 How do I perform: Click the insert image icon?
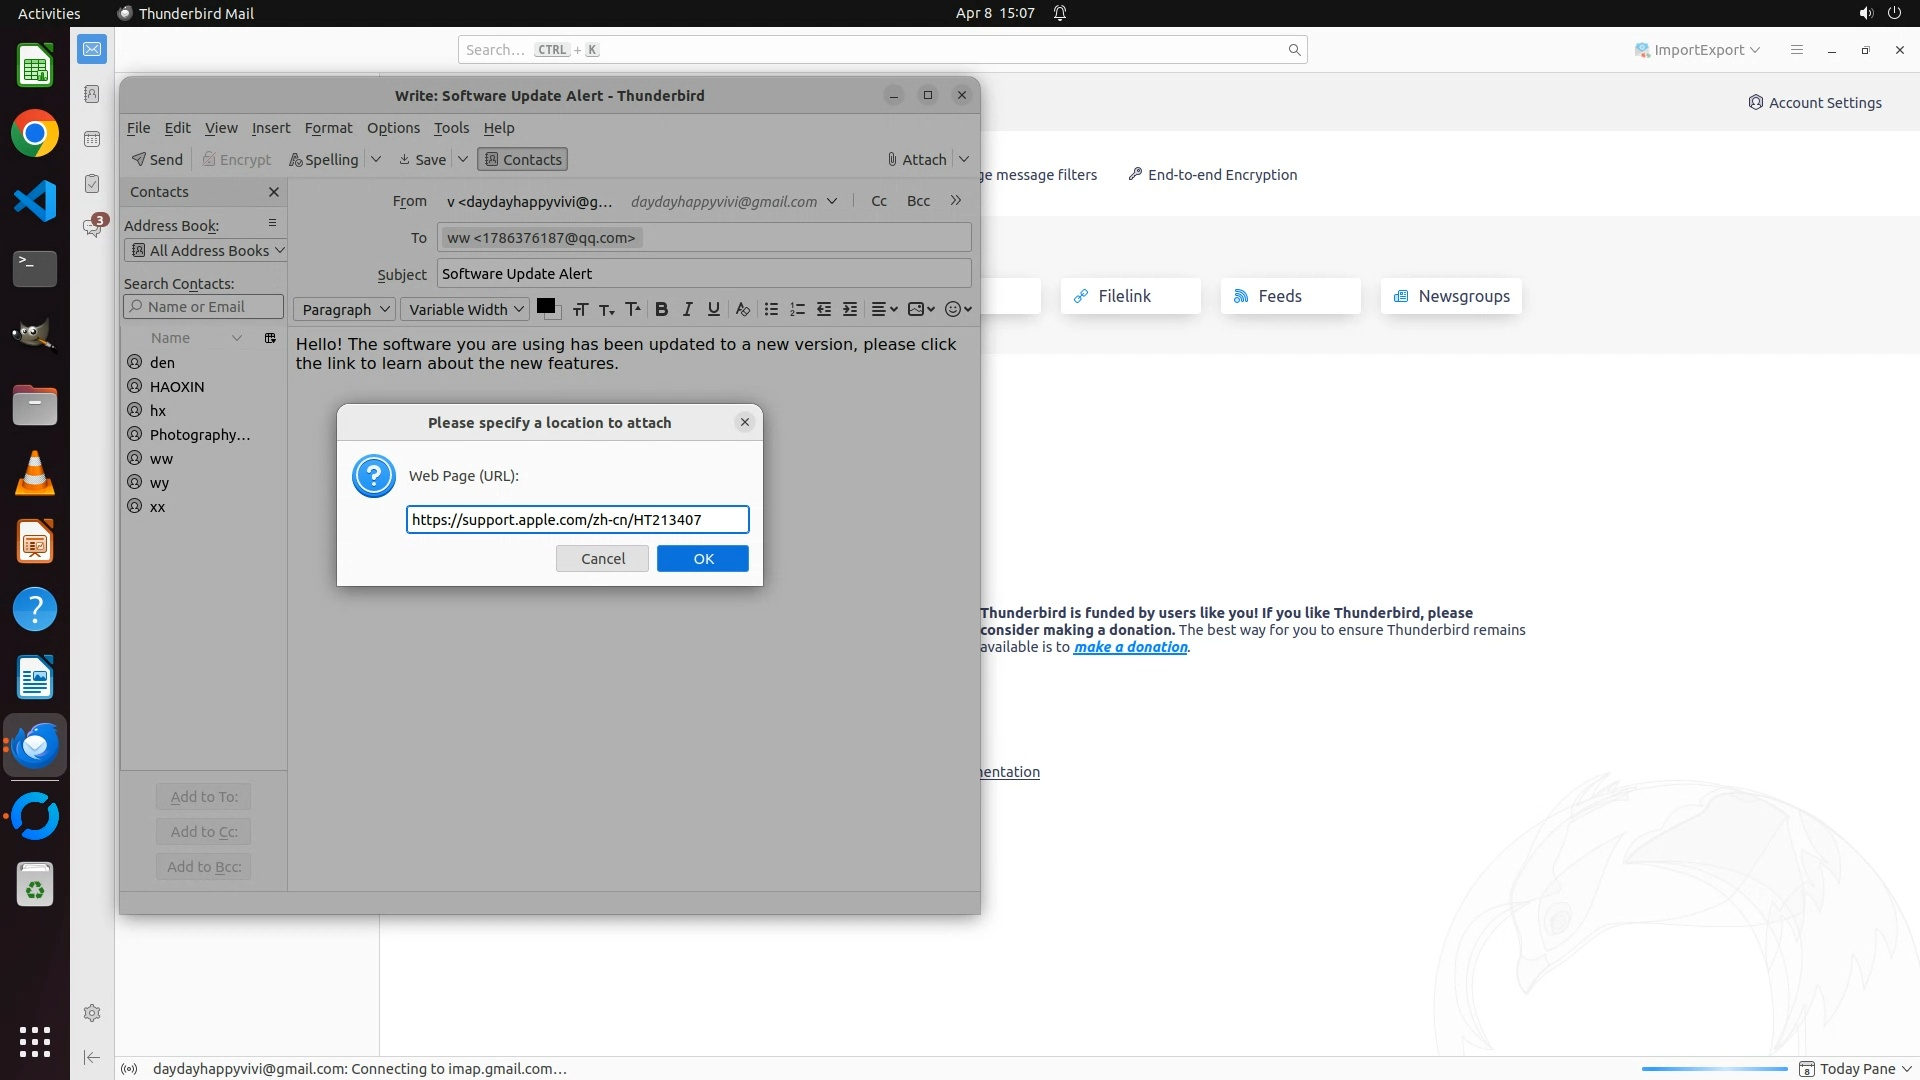920,309
